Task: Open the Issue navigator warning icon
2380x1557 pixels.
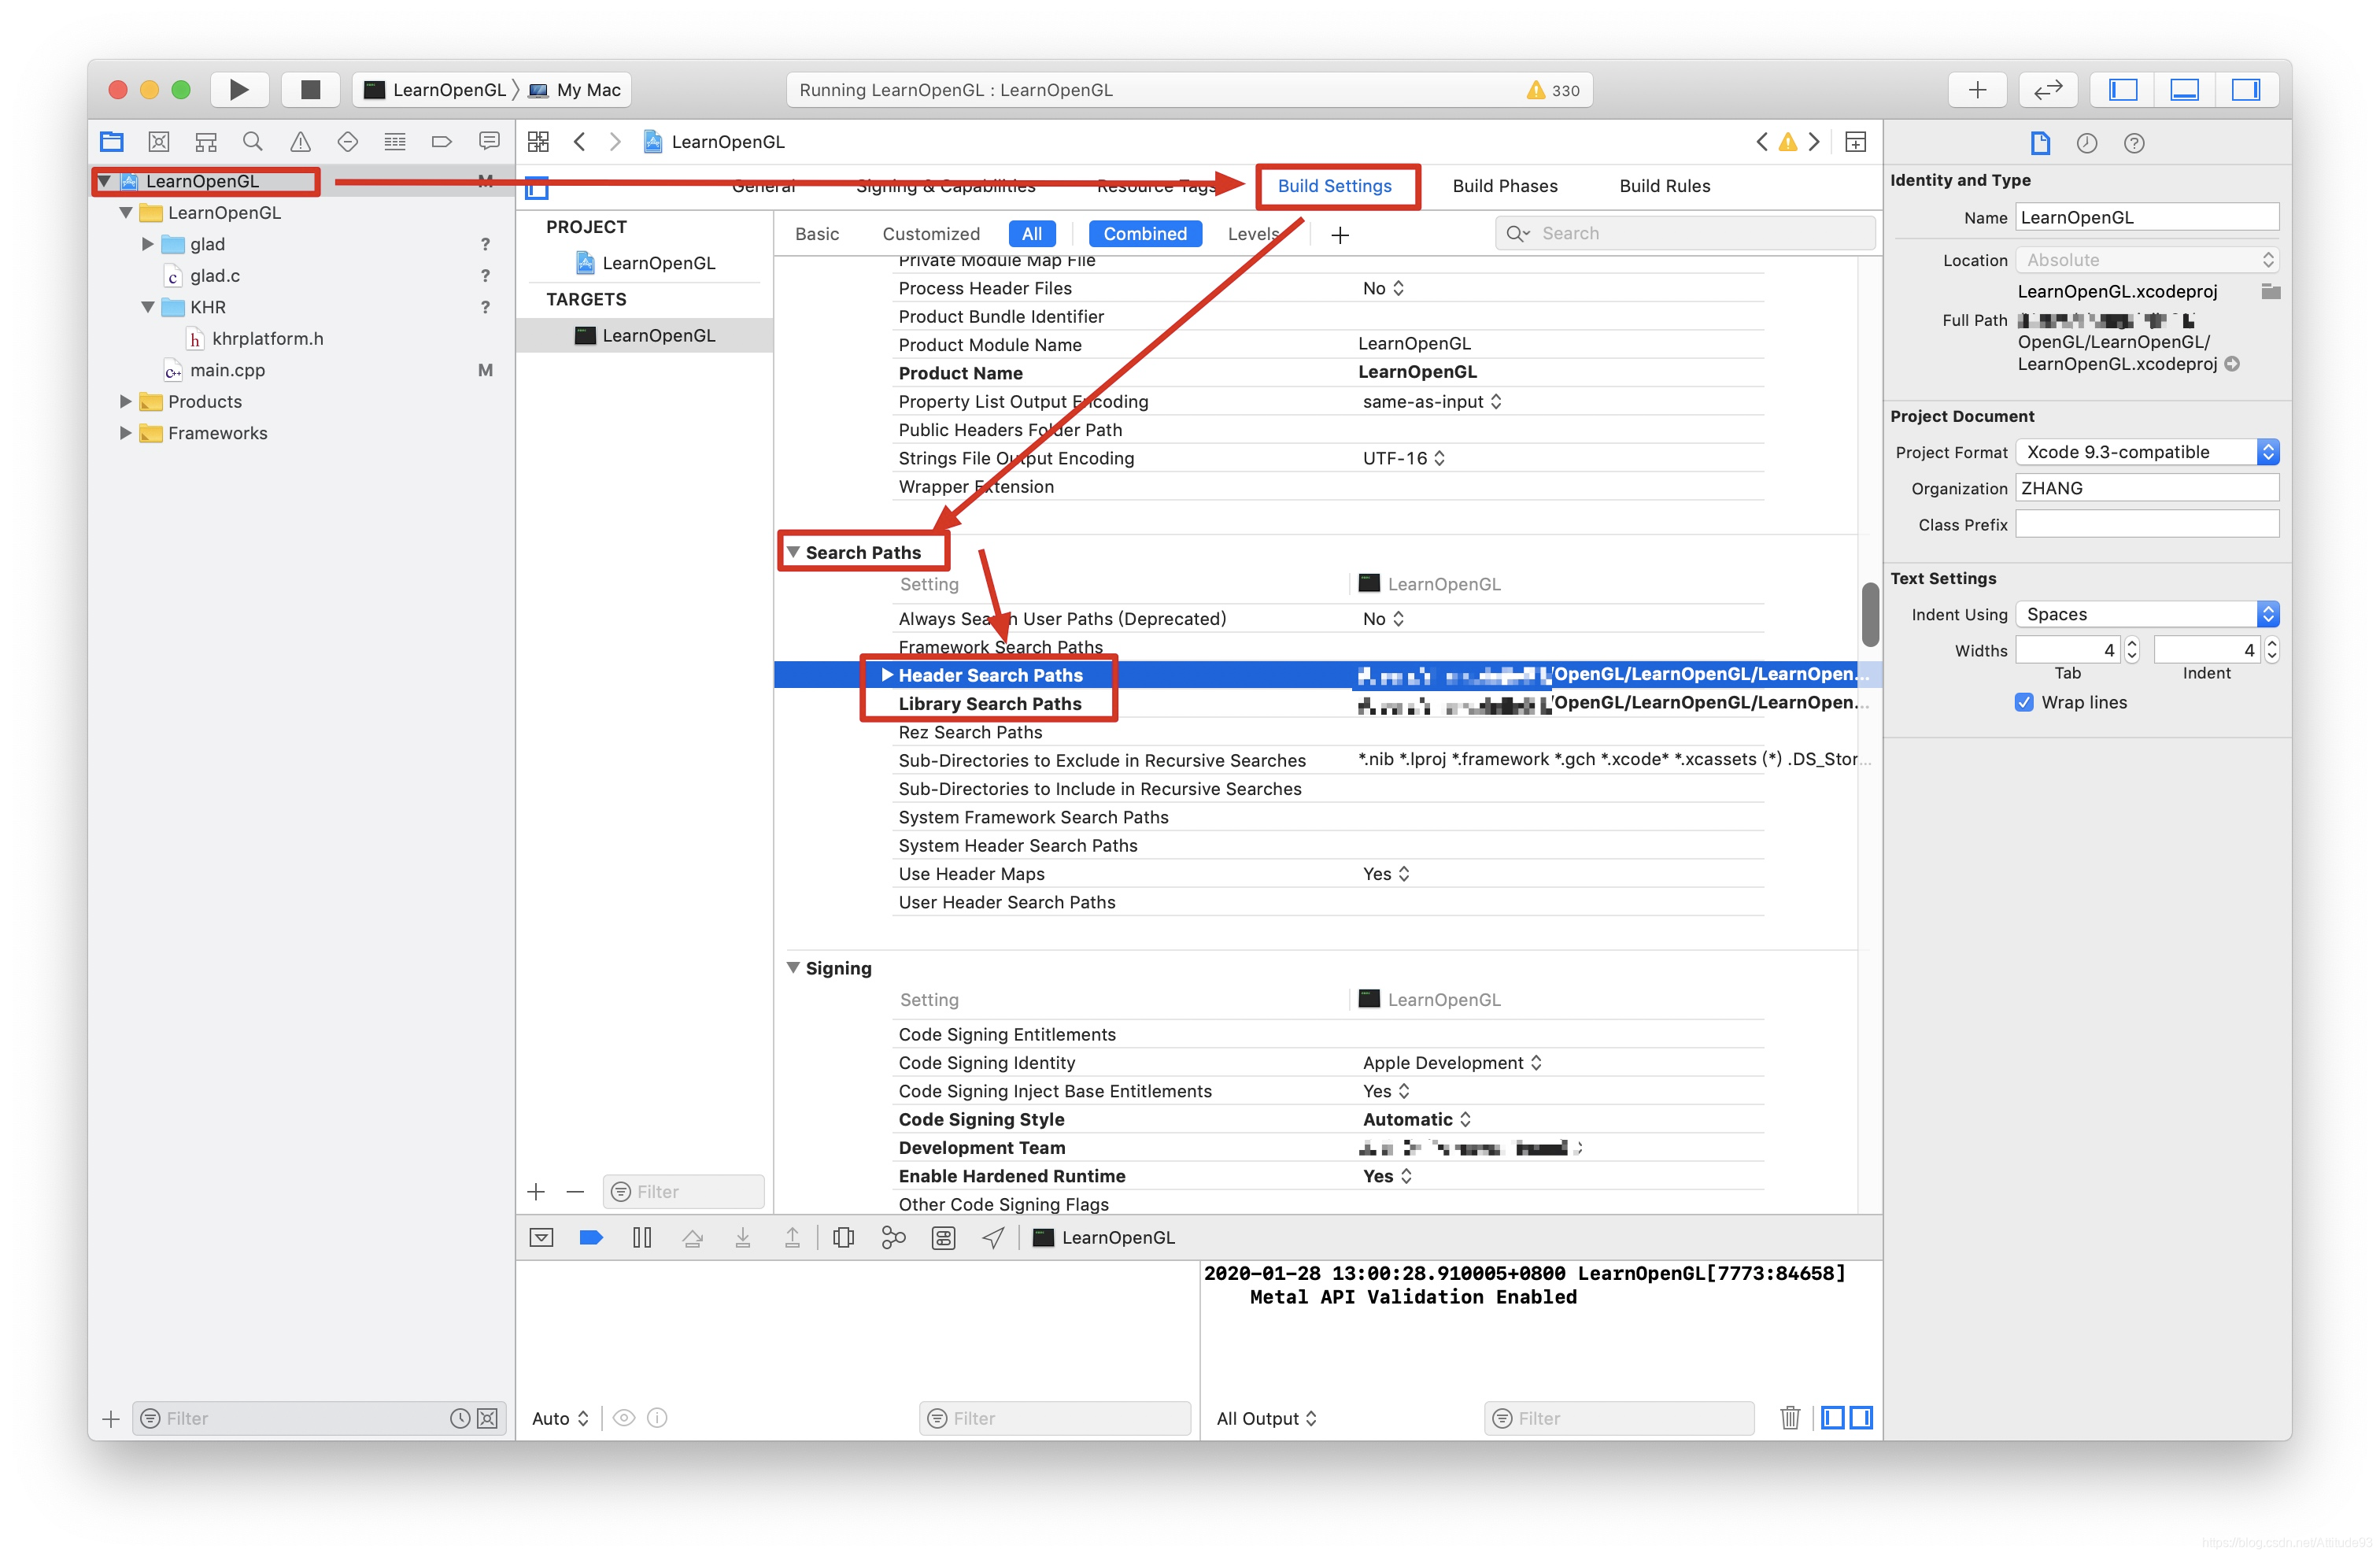Action: 300,141
